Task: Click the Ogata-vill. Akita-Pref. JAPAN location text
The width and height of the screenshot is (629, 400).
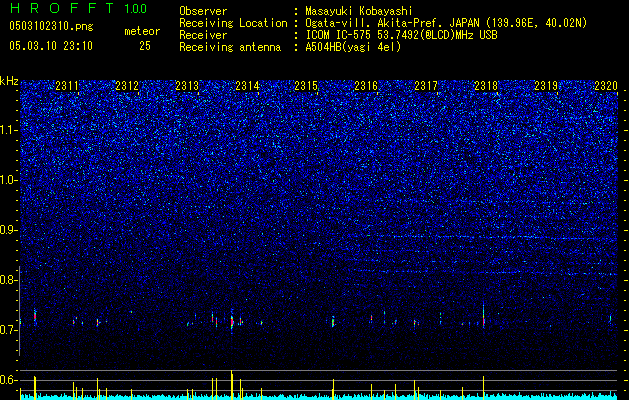Action: 446,23
